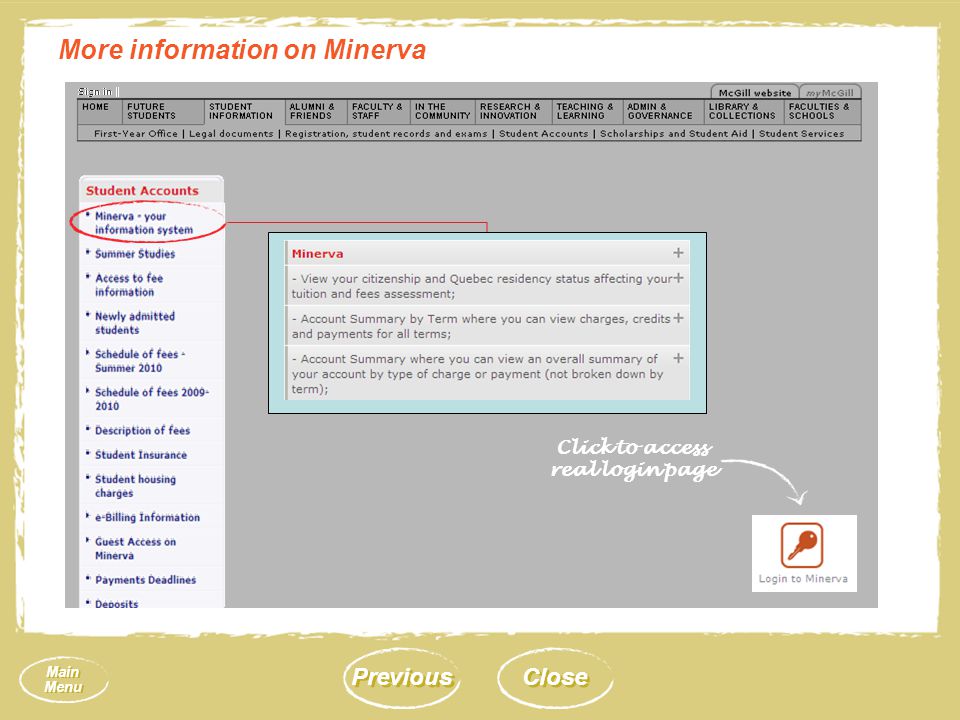Click the 'More information on Minerva' title
The width and height of the screenshot is (960, 720).
tap(242, 50)
